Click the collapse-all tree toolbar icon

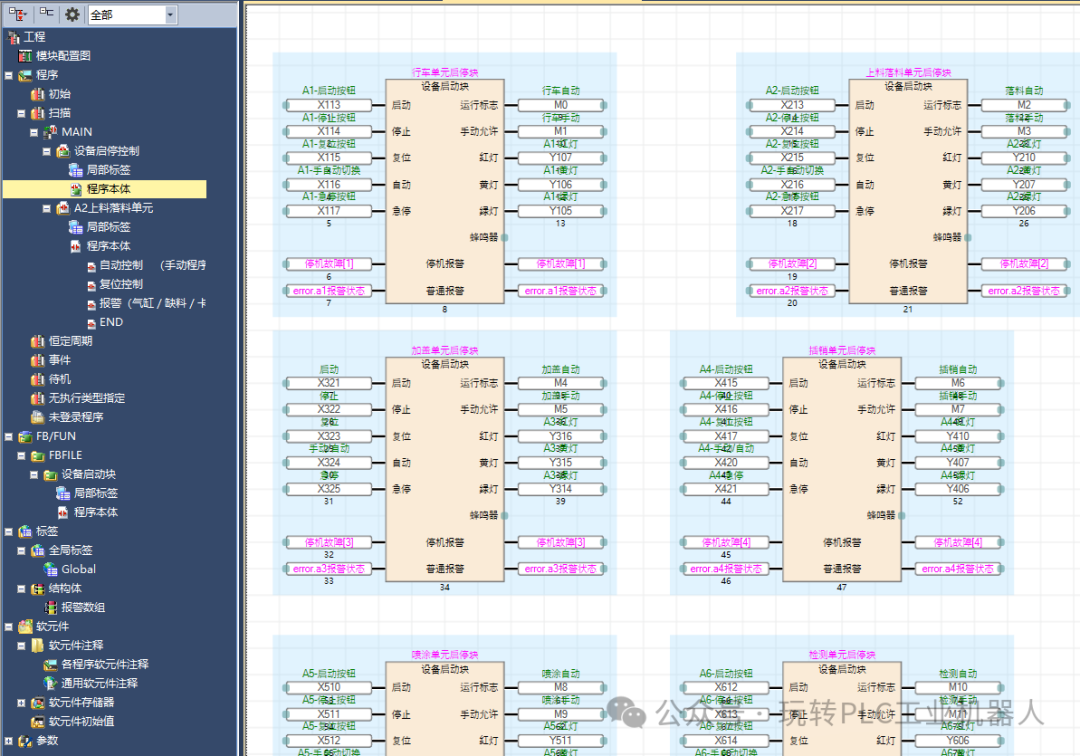[x=46, y=13]
